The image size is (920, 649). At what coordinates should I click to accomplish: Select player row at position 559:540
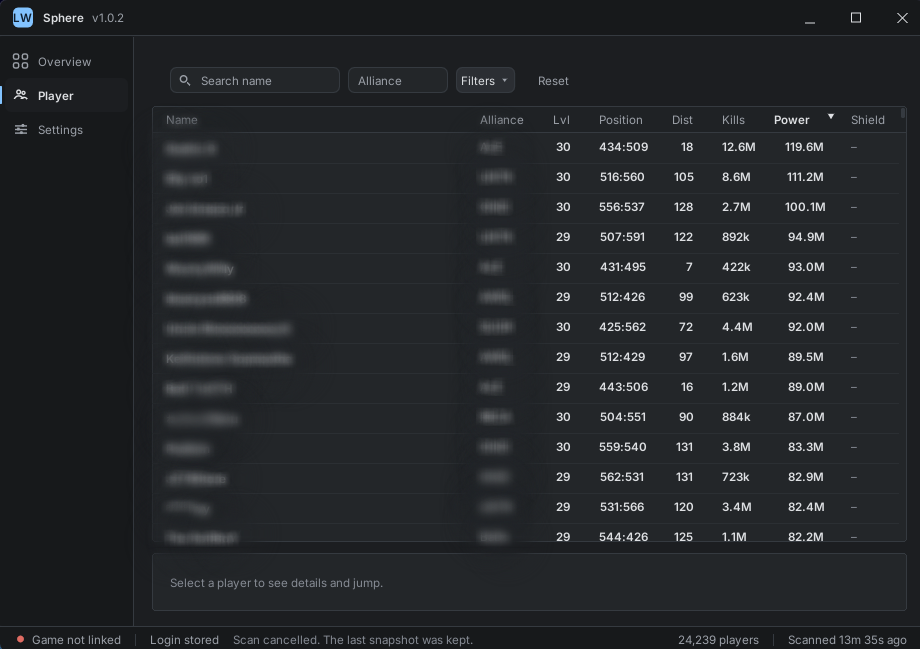click(525, 447)
